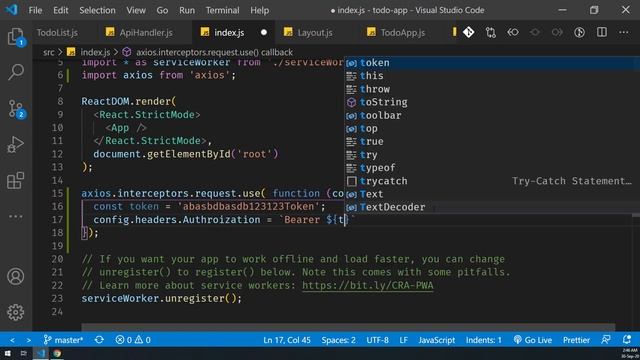Click the feedback icon in status bar
This screenshot has width=640, height=360.
click(606, 340)
